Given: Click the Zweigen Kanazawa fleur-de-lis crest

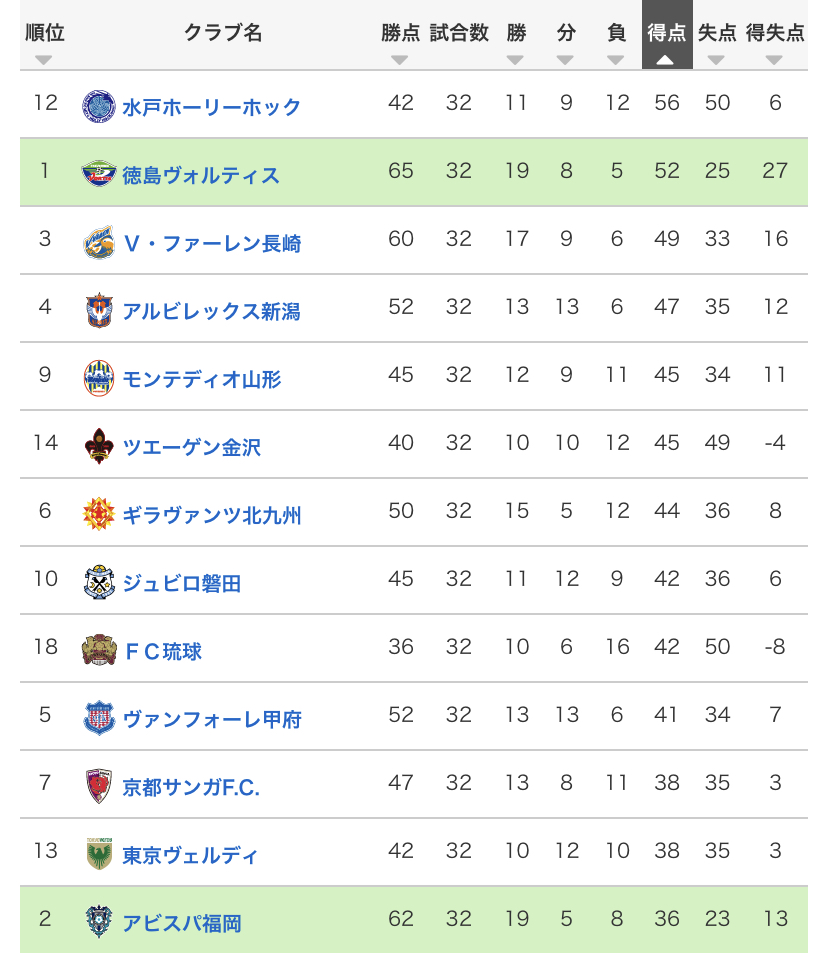Looking at the screenshot, I should coord(99,446).
